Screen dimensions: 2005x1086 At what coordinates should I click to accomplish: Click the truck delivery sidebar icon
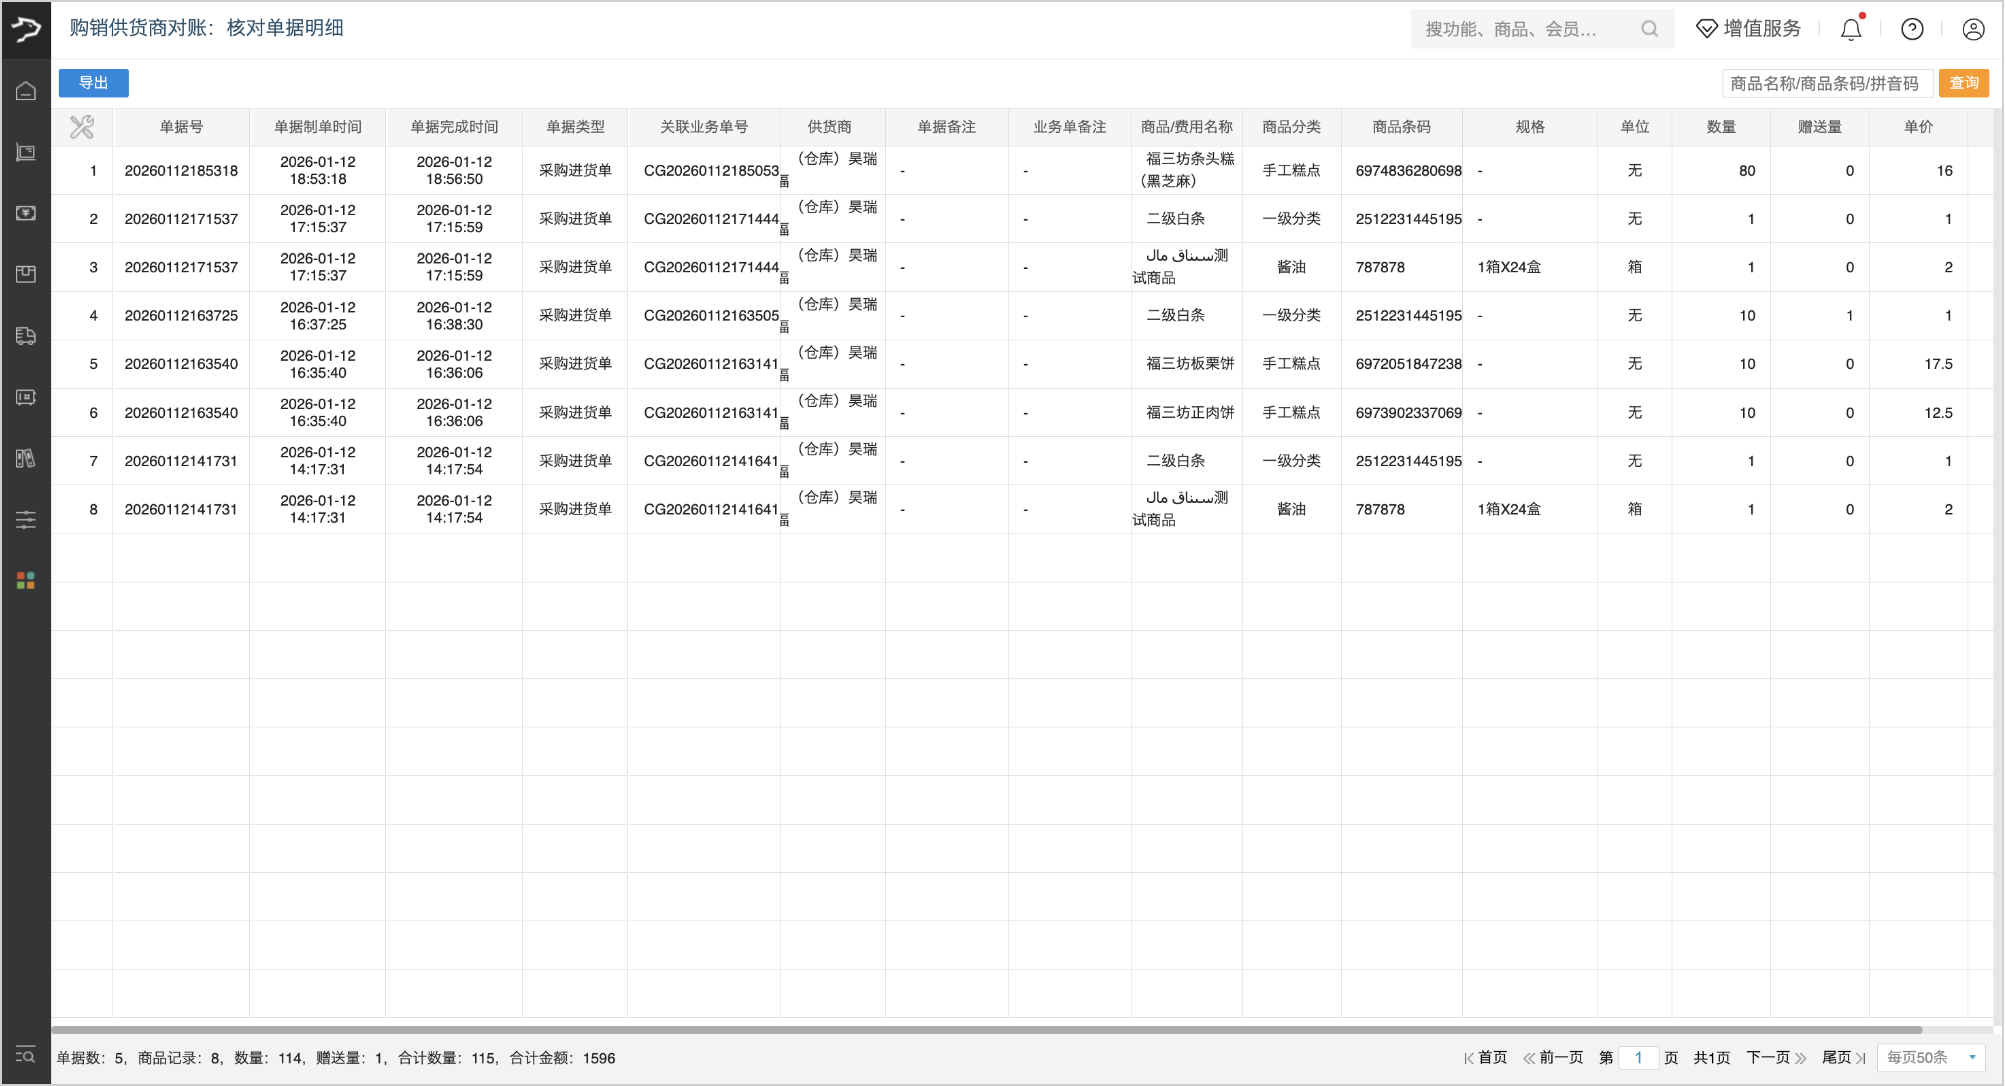(26, 336)
